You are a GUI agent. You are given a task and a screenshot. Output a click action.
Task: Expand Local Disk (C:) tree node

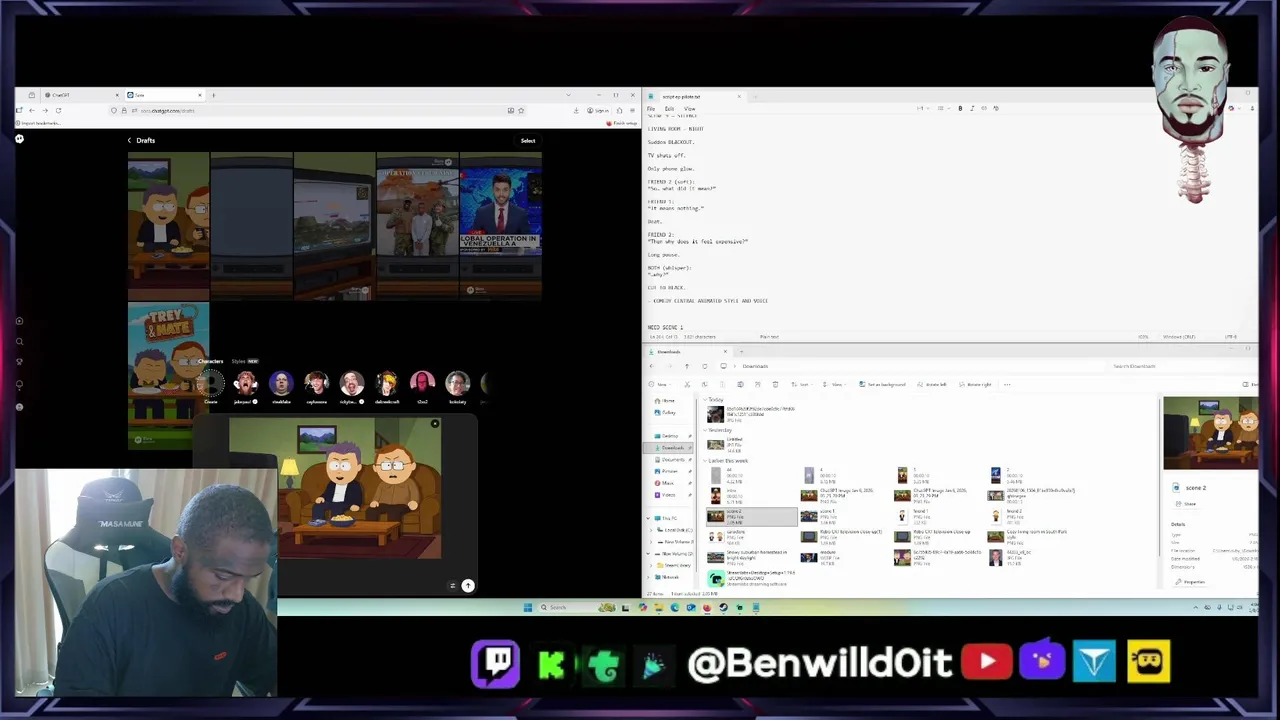point(651,530)
